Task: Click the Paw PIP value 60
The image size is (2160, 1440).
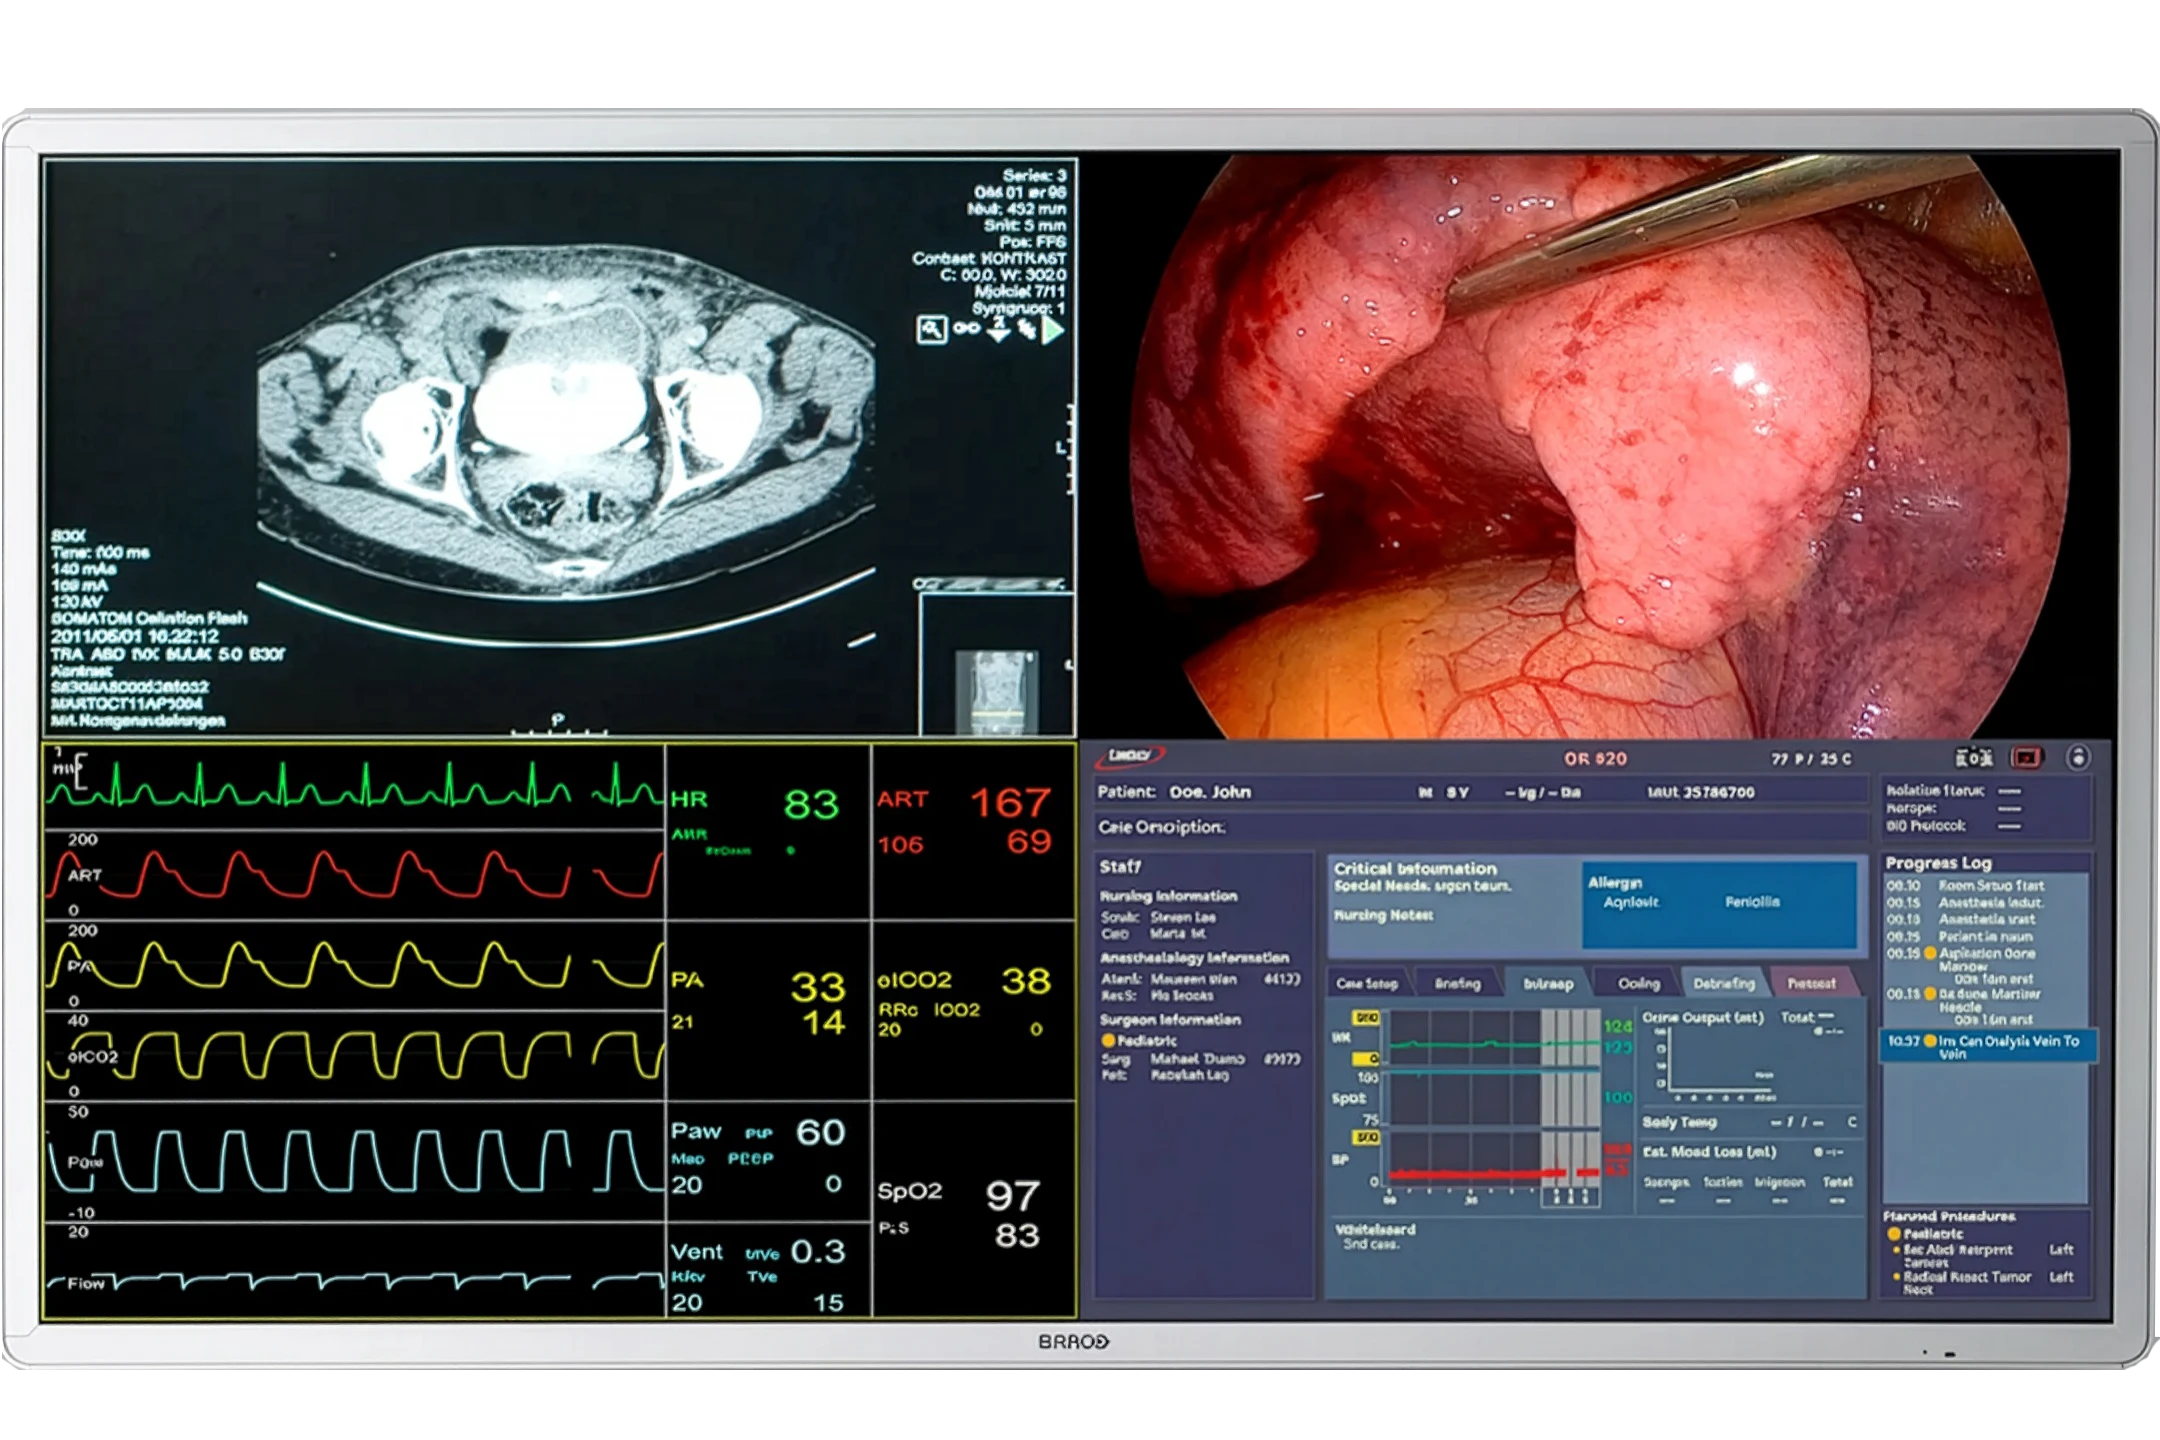Action: pos(821,1132)
